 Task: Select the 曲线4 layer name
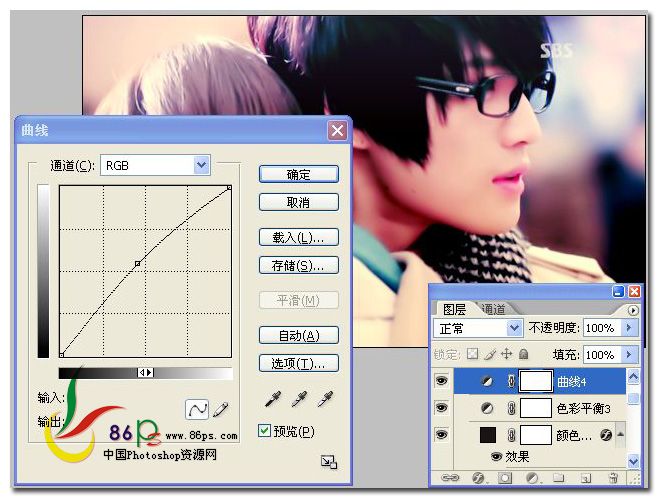point(571,382)
